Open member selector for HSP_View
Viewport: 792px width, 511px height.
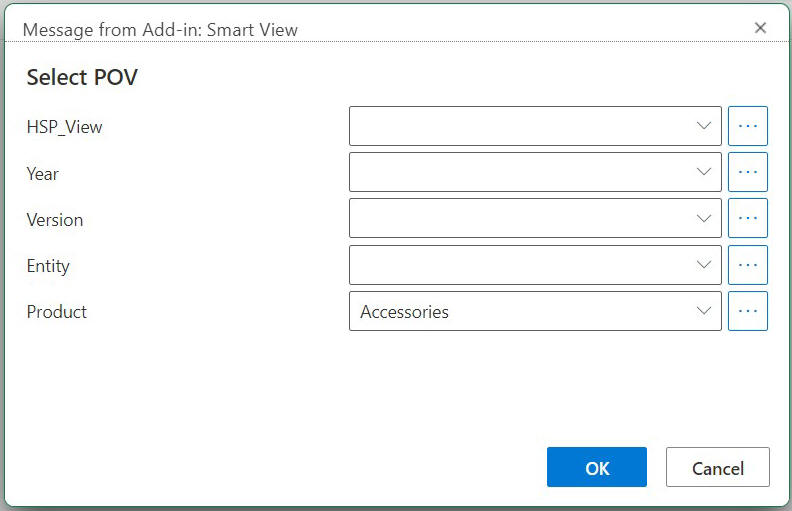click(x=747, y=126)
